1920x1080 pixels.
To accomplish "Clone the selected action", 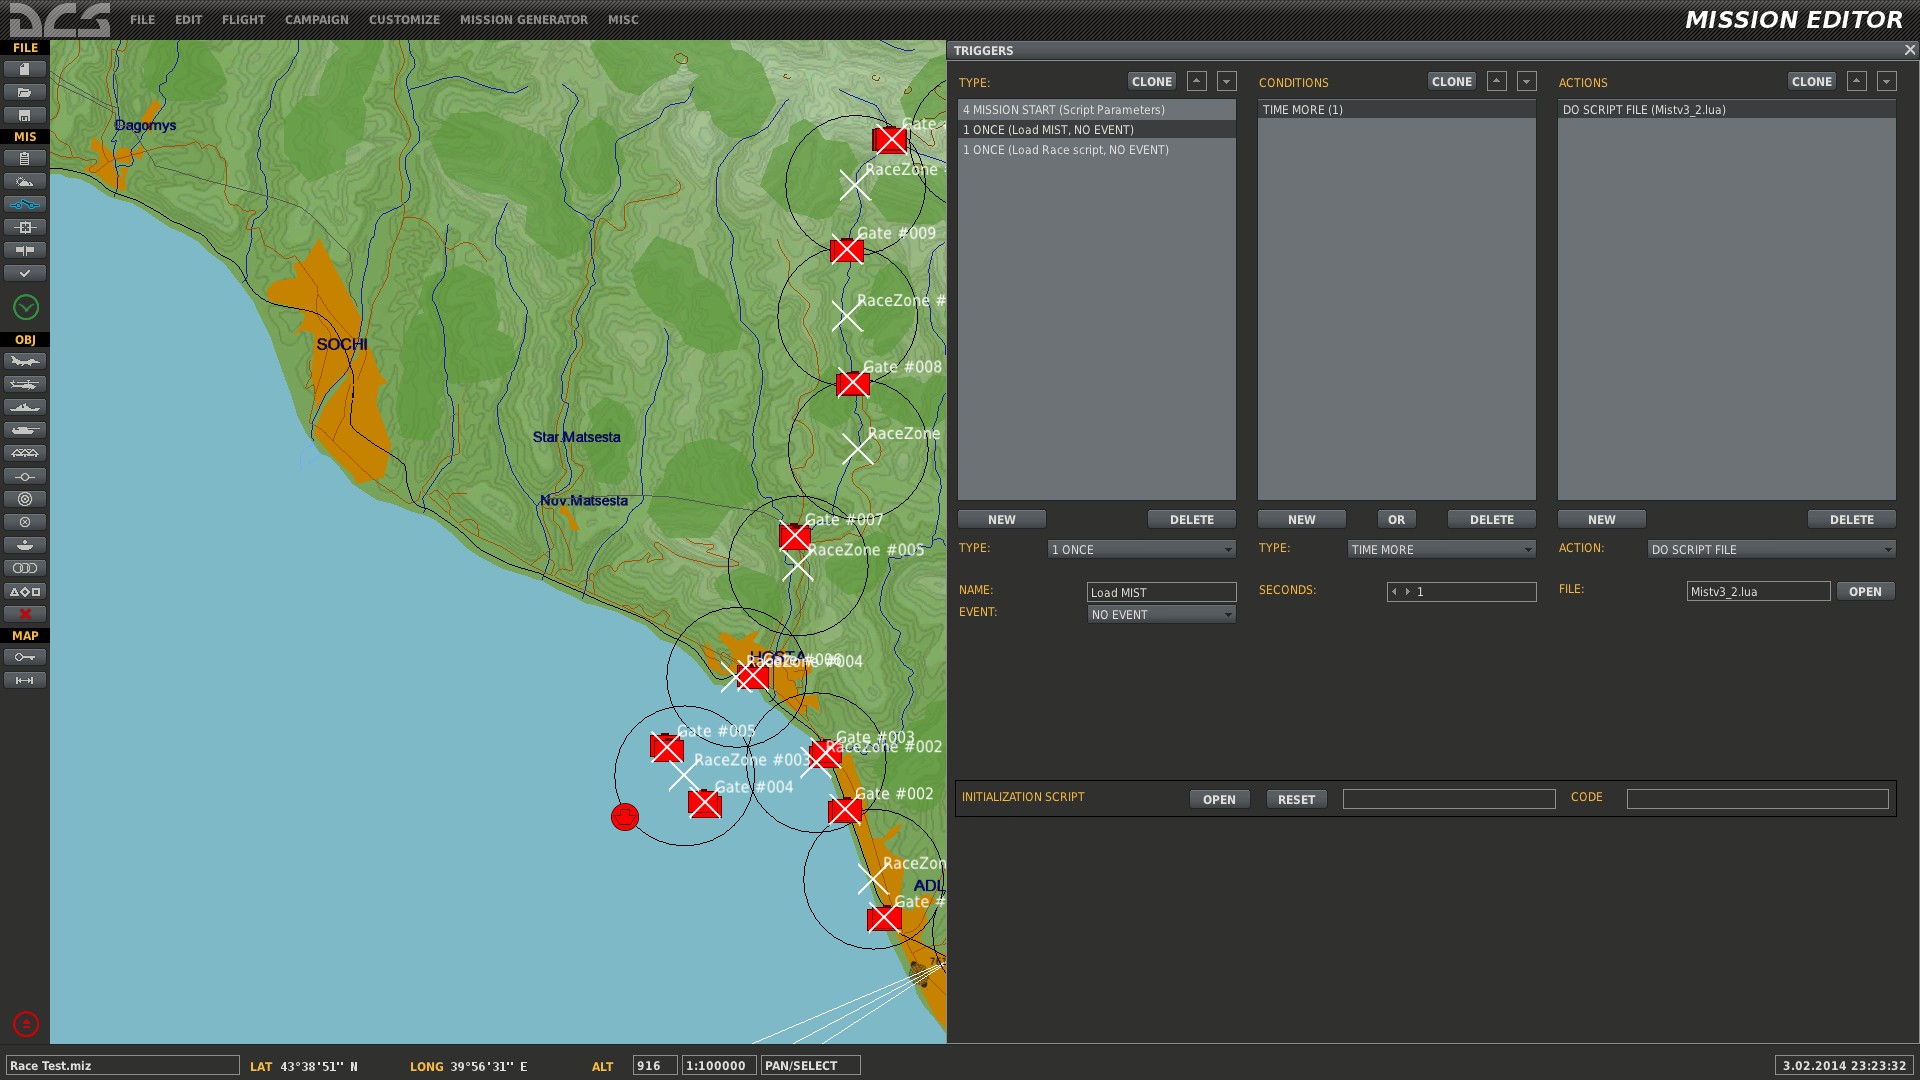I will (x=1812, y=81).
